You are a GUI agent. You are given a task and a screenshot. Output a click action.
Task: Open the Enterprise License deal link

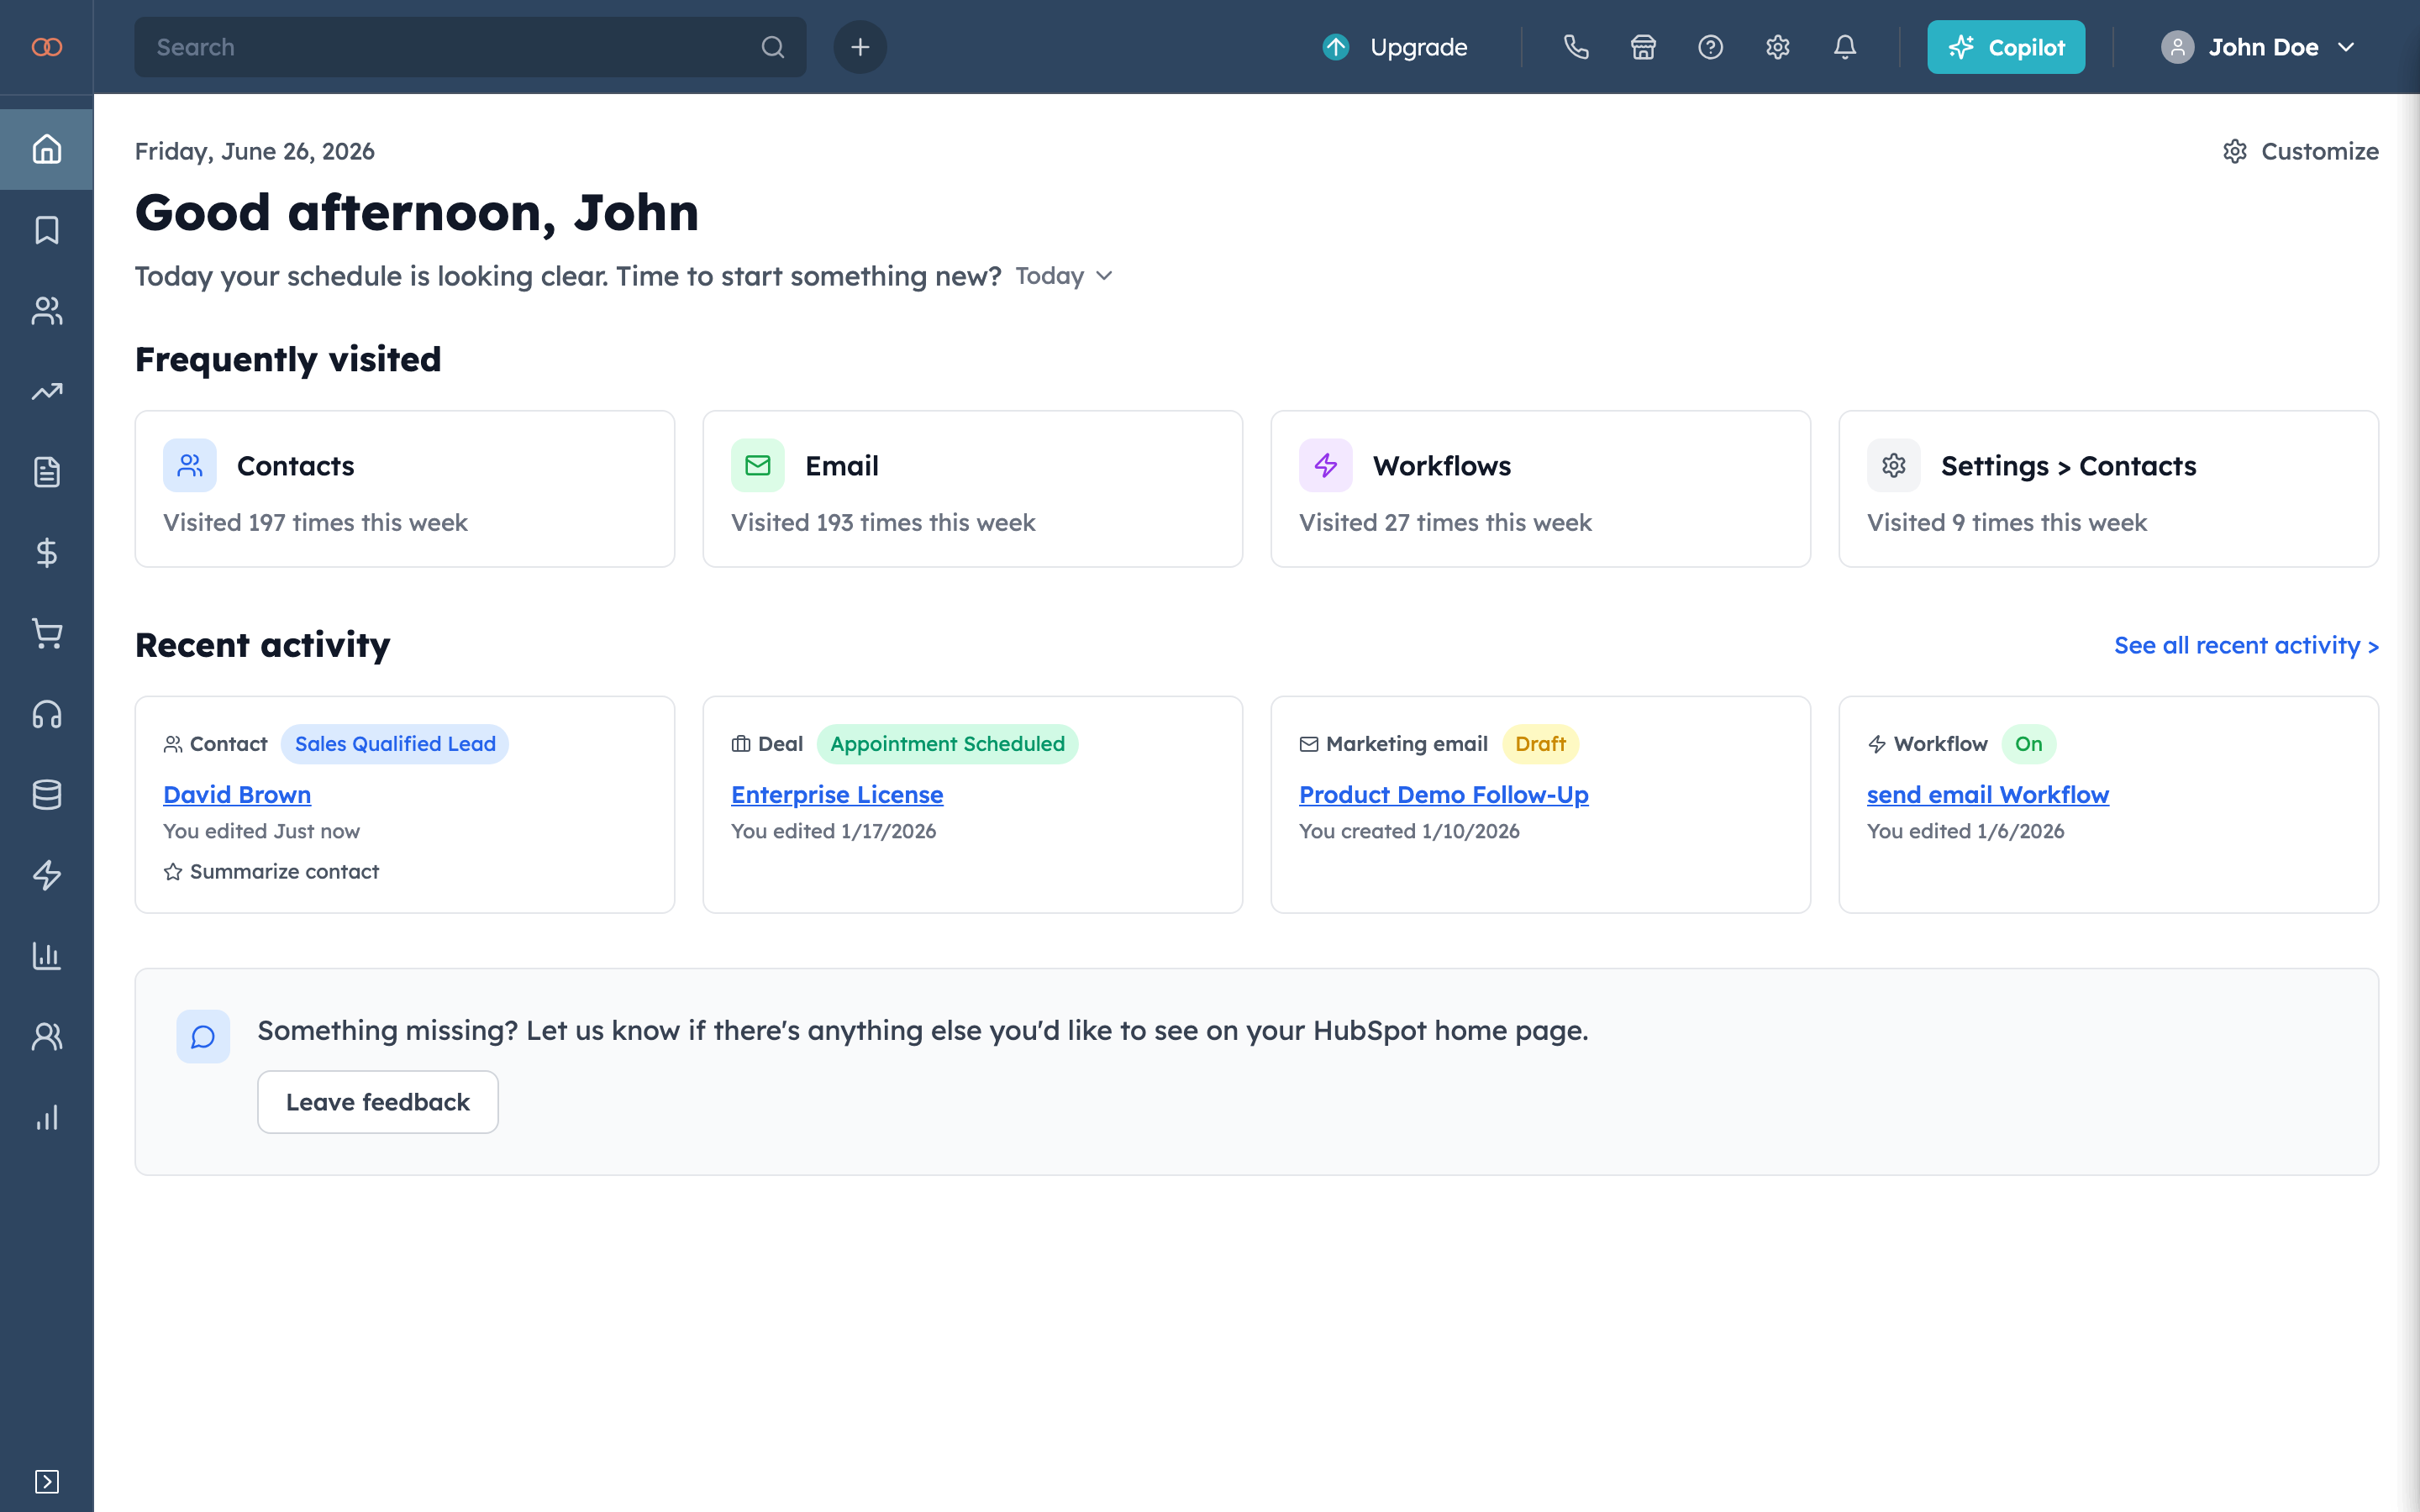click(x=837, y=795)
